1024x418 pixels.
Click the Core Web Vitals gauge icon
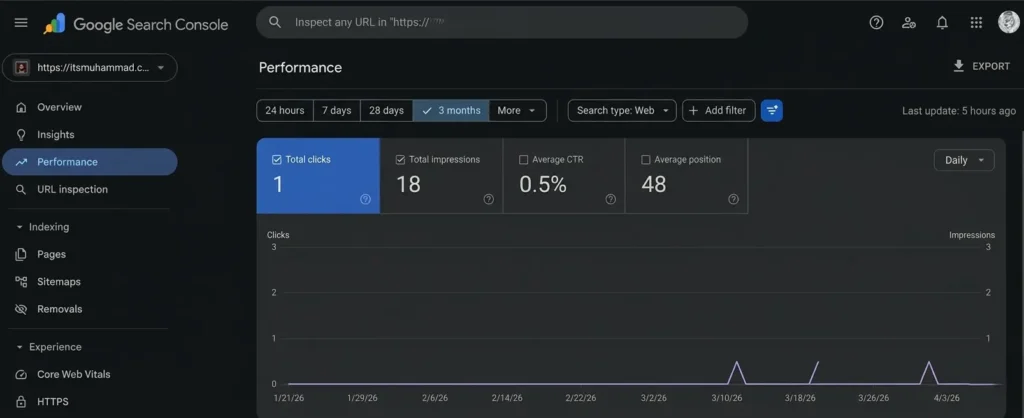(22, 374)
